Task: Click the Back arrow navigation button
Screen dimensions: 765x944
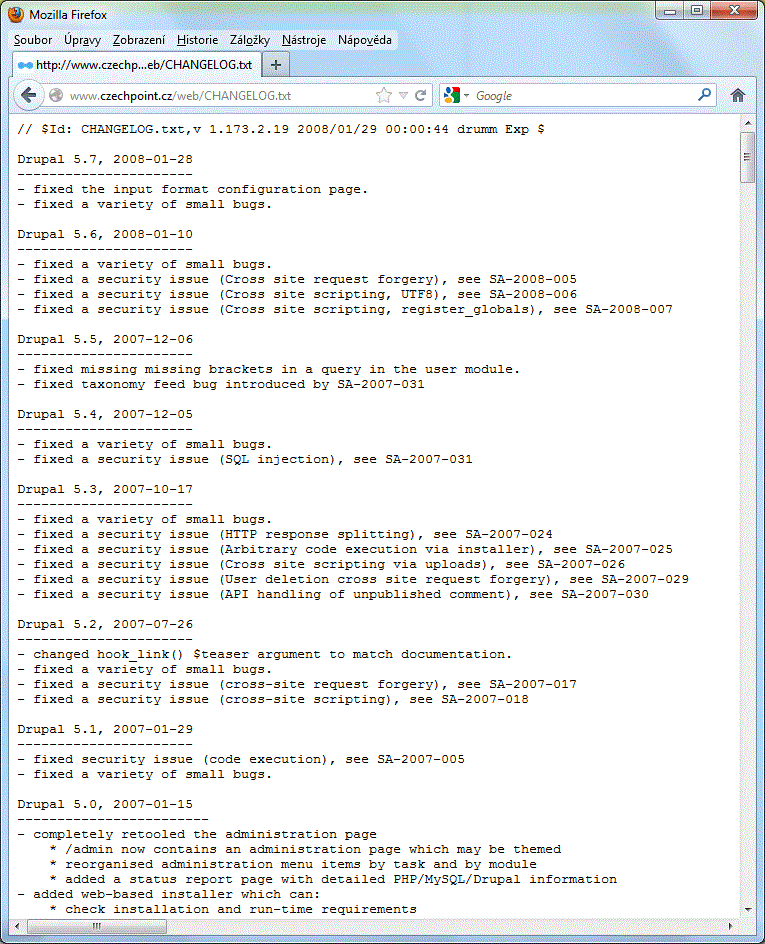Action: [28, 95]
